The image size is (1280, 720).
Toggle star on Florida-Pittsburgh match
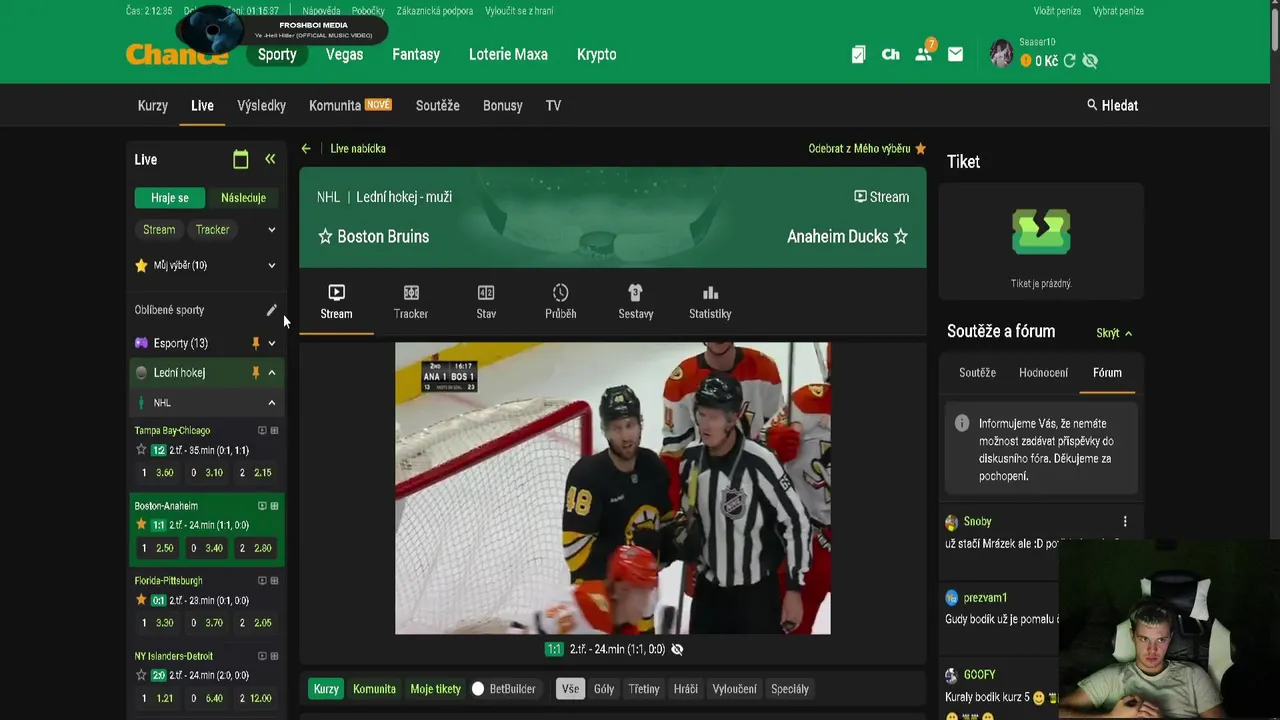[141, 600]
